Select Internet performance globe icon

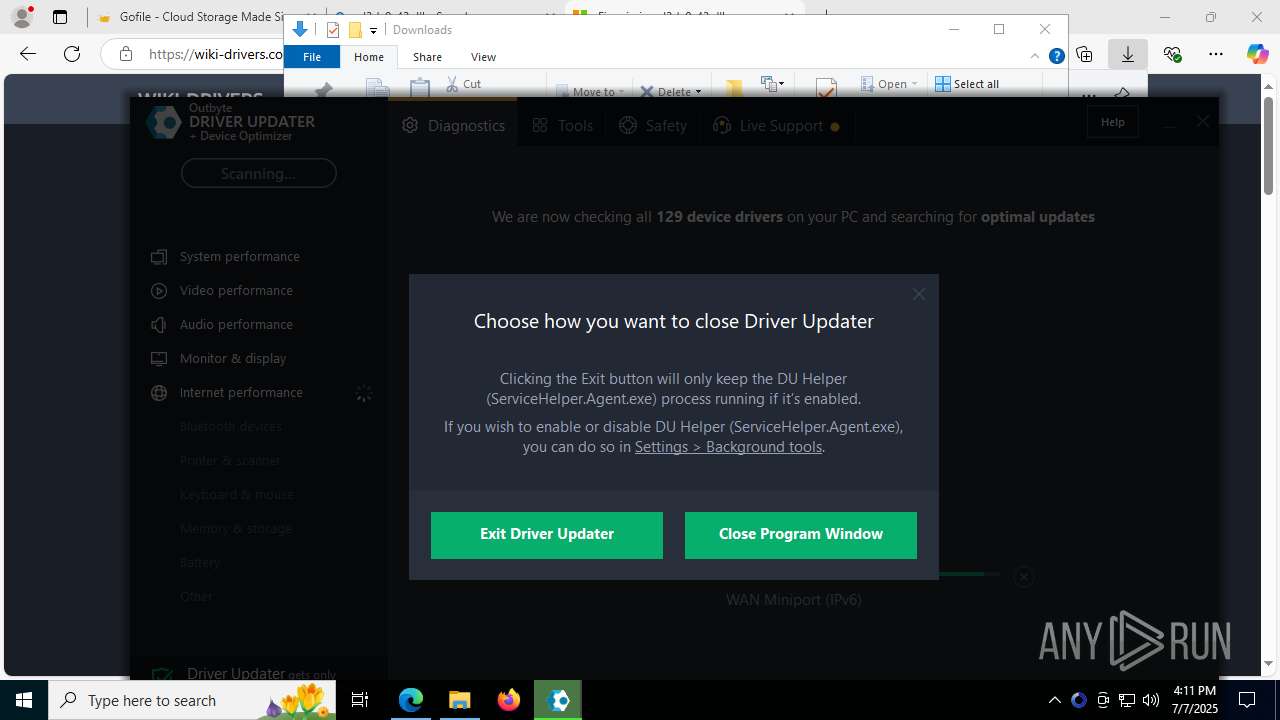(159, 393)
